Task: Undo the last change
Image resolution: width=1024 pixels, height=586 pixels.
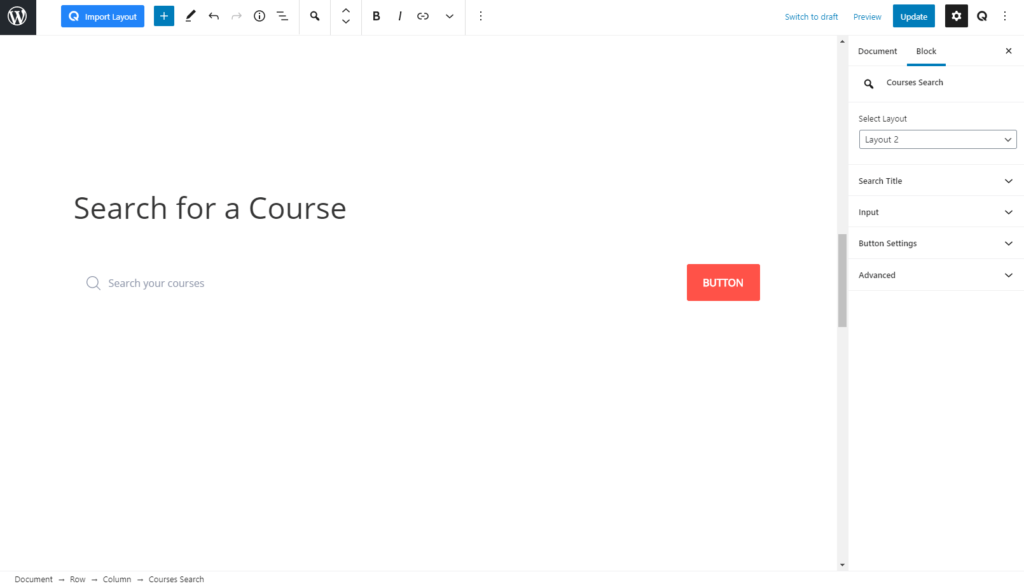Action: 214,16
